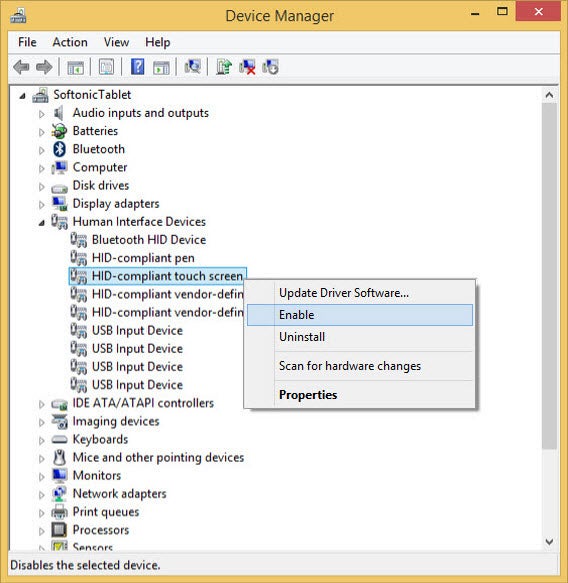
Task: Click the Forward arrow toolbar icon
Action: 44,67
